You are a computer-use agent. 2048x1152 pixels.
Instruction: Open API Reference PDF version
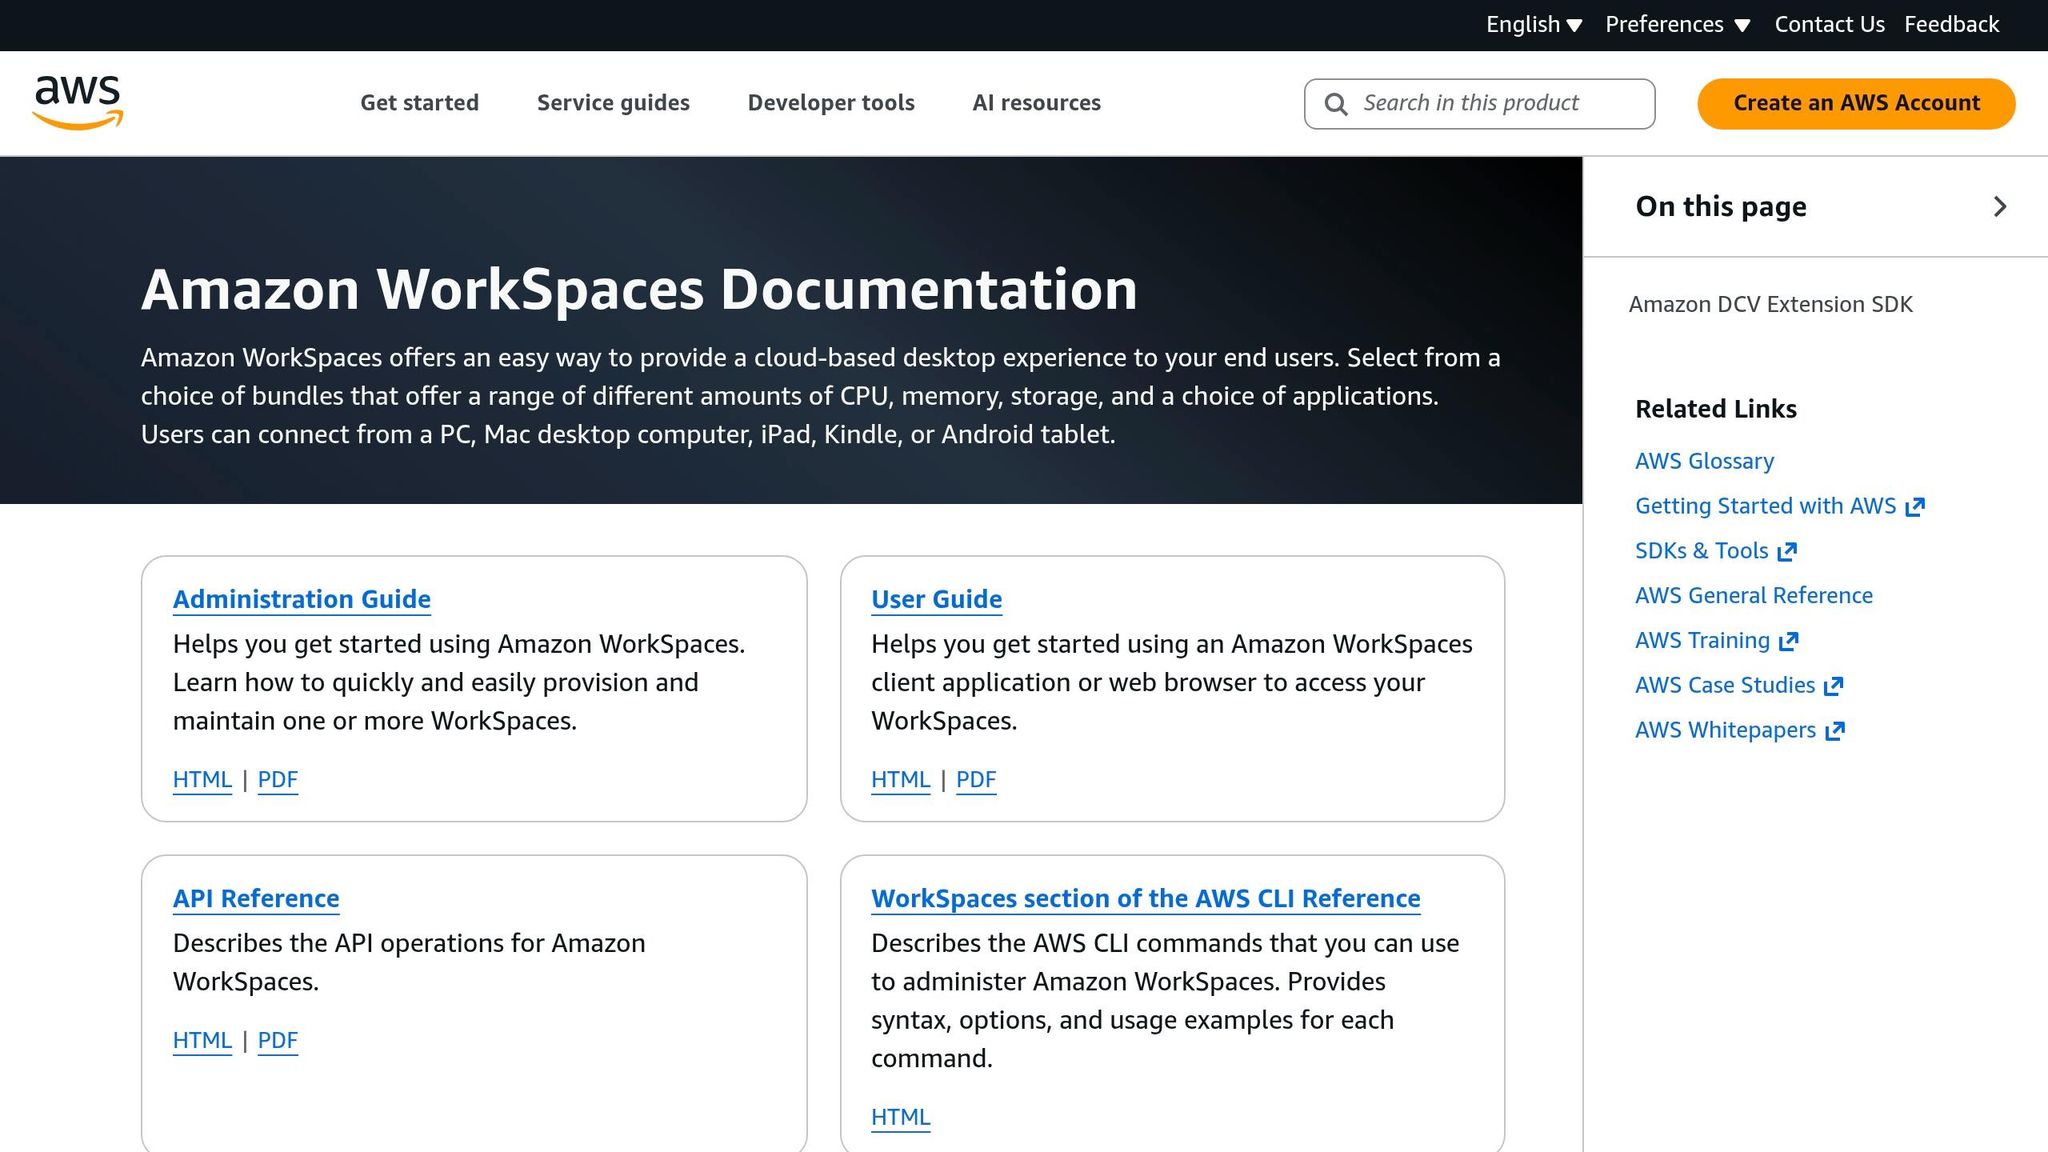point(278,1041)
